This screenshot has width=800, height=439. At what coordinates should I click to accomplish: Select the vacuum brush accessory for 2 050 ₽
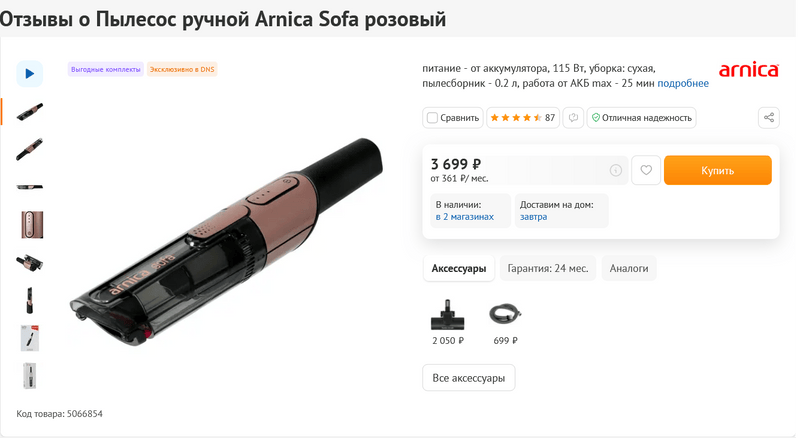pos(447,317)
